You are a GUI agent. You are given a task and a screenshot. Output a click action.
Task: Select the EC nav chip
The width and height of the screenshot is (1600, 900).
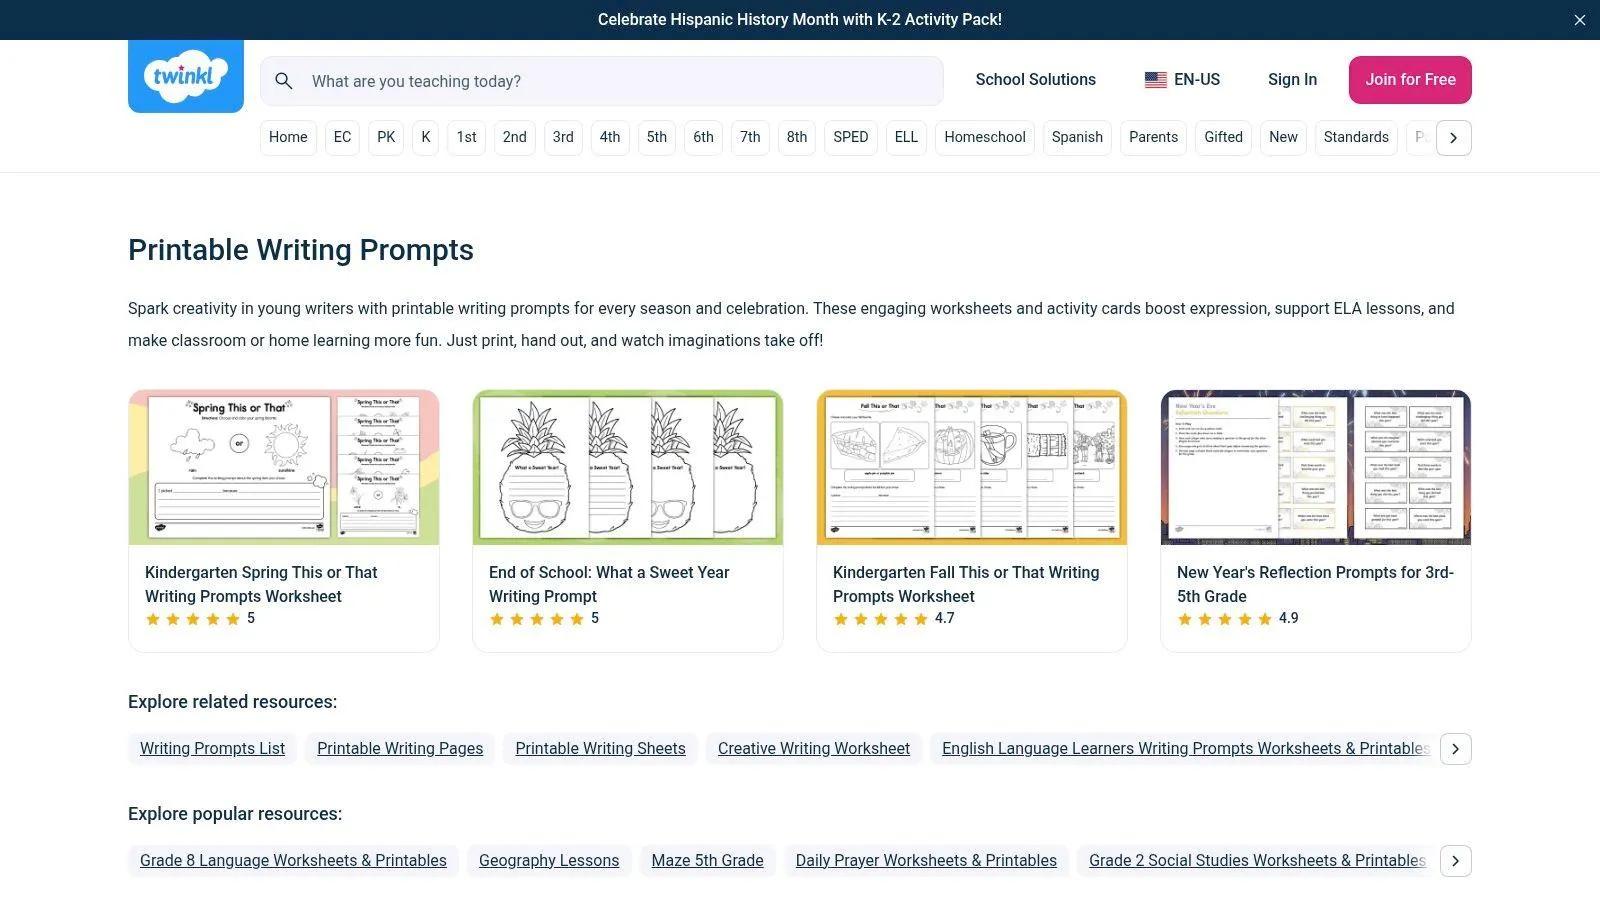342,138
